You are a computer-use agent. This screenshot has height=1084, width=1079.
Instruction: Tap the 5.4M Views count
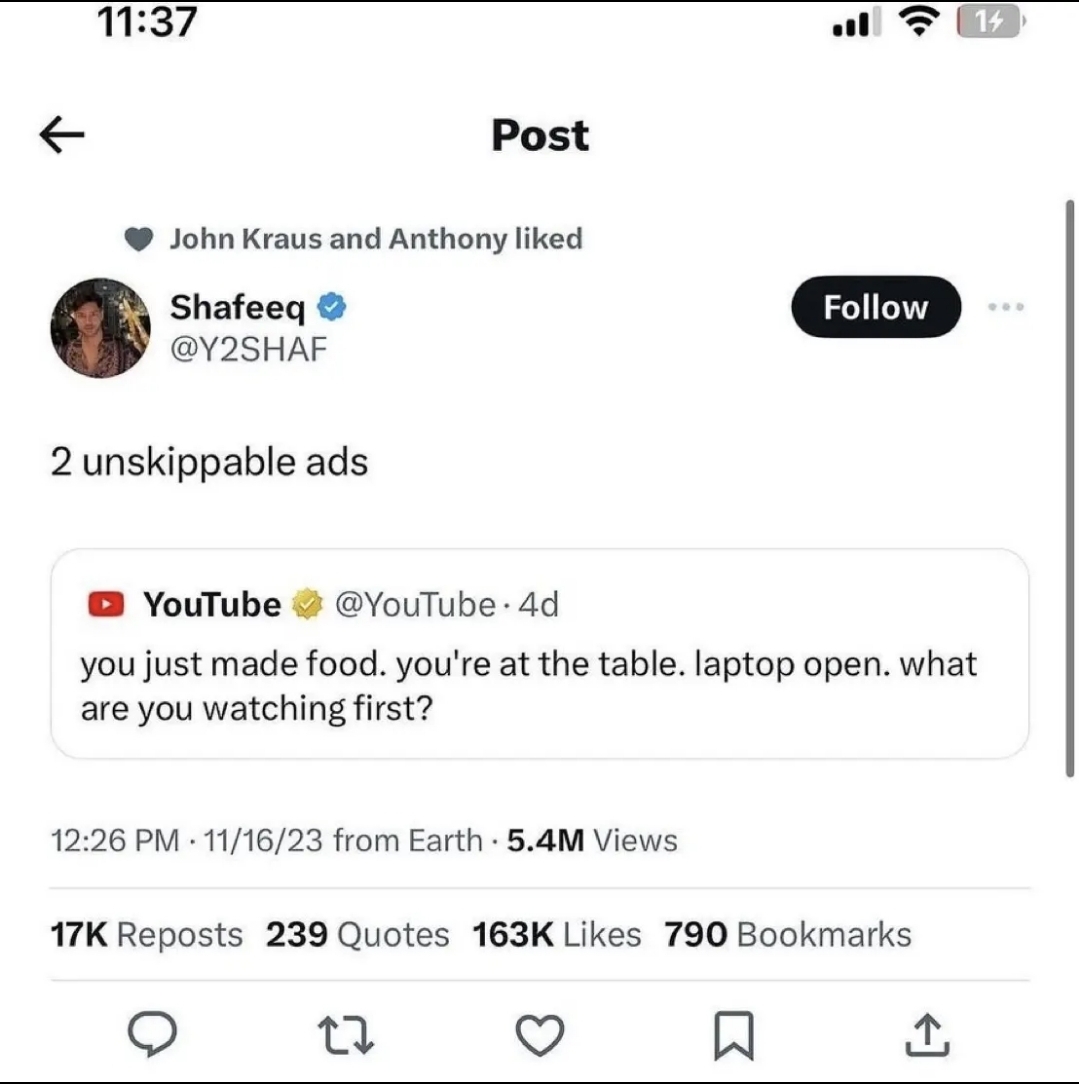pos(592,841)
